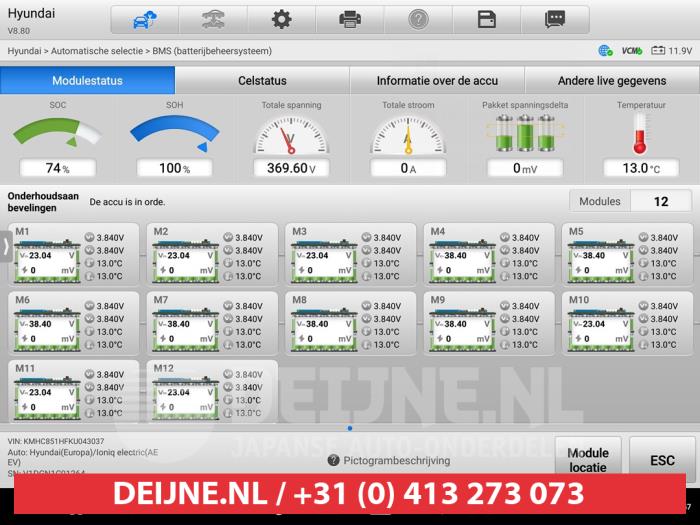Open settings gear in top toolbar

pos(281,19)
